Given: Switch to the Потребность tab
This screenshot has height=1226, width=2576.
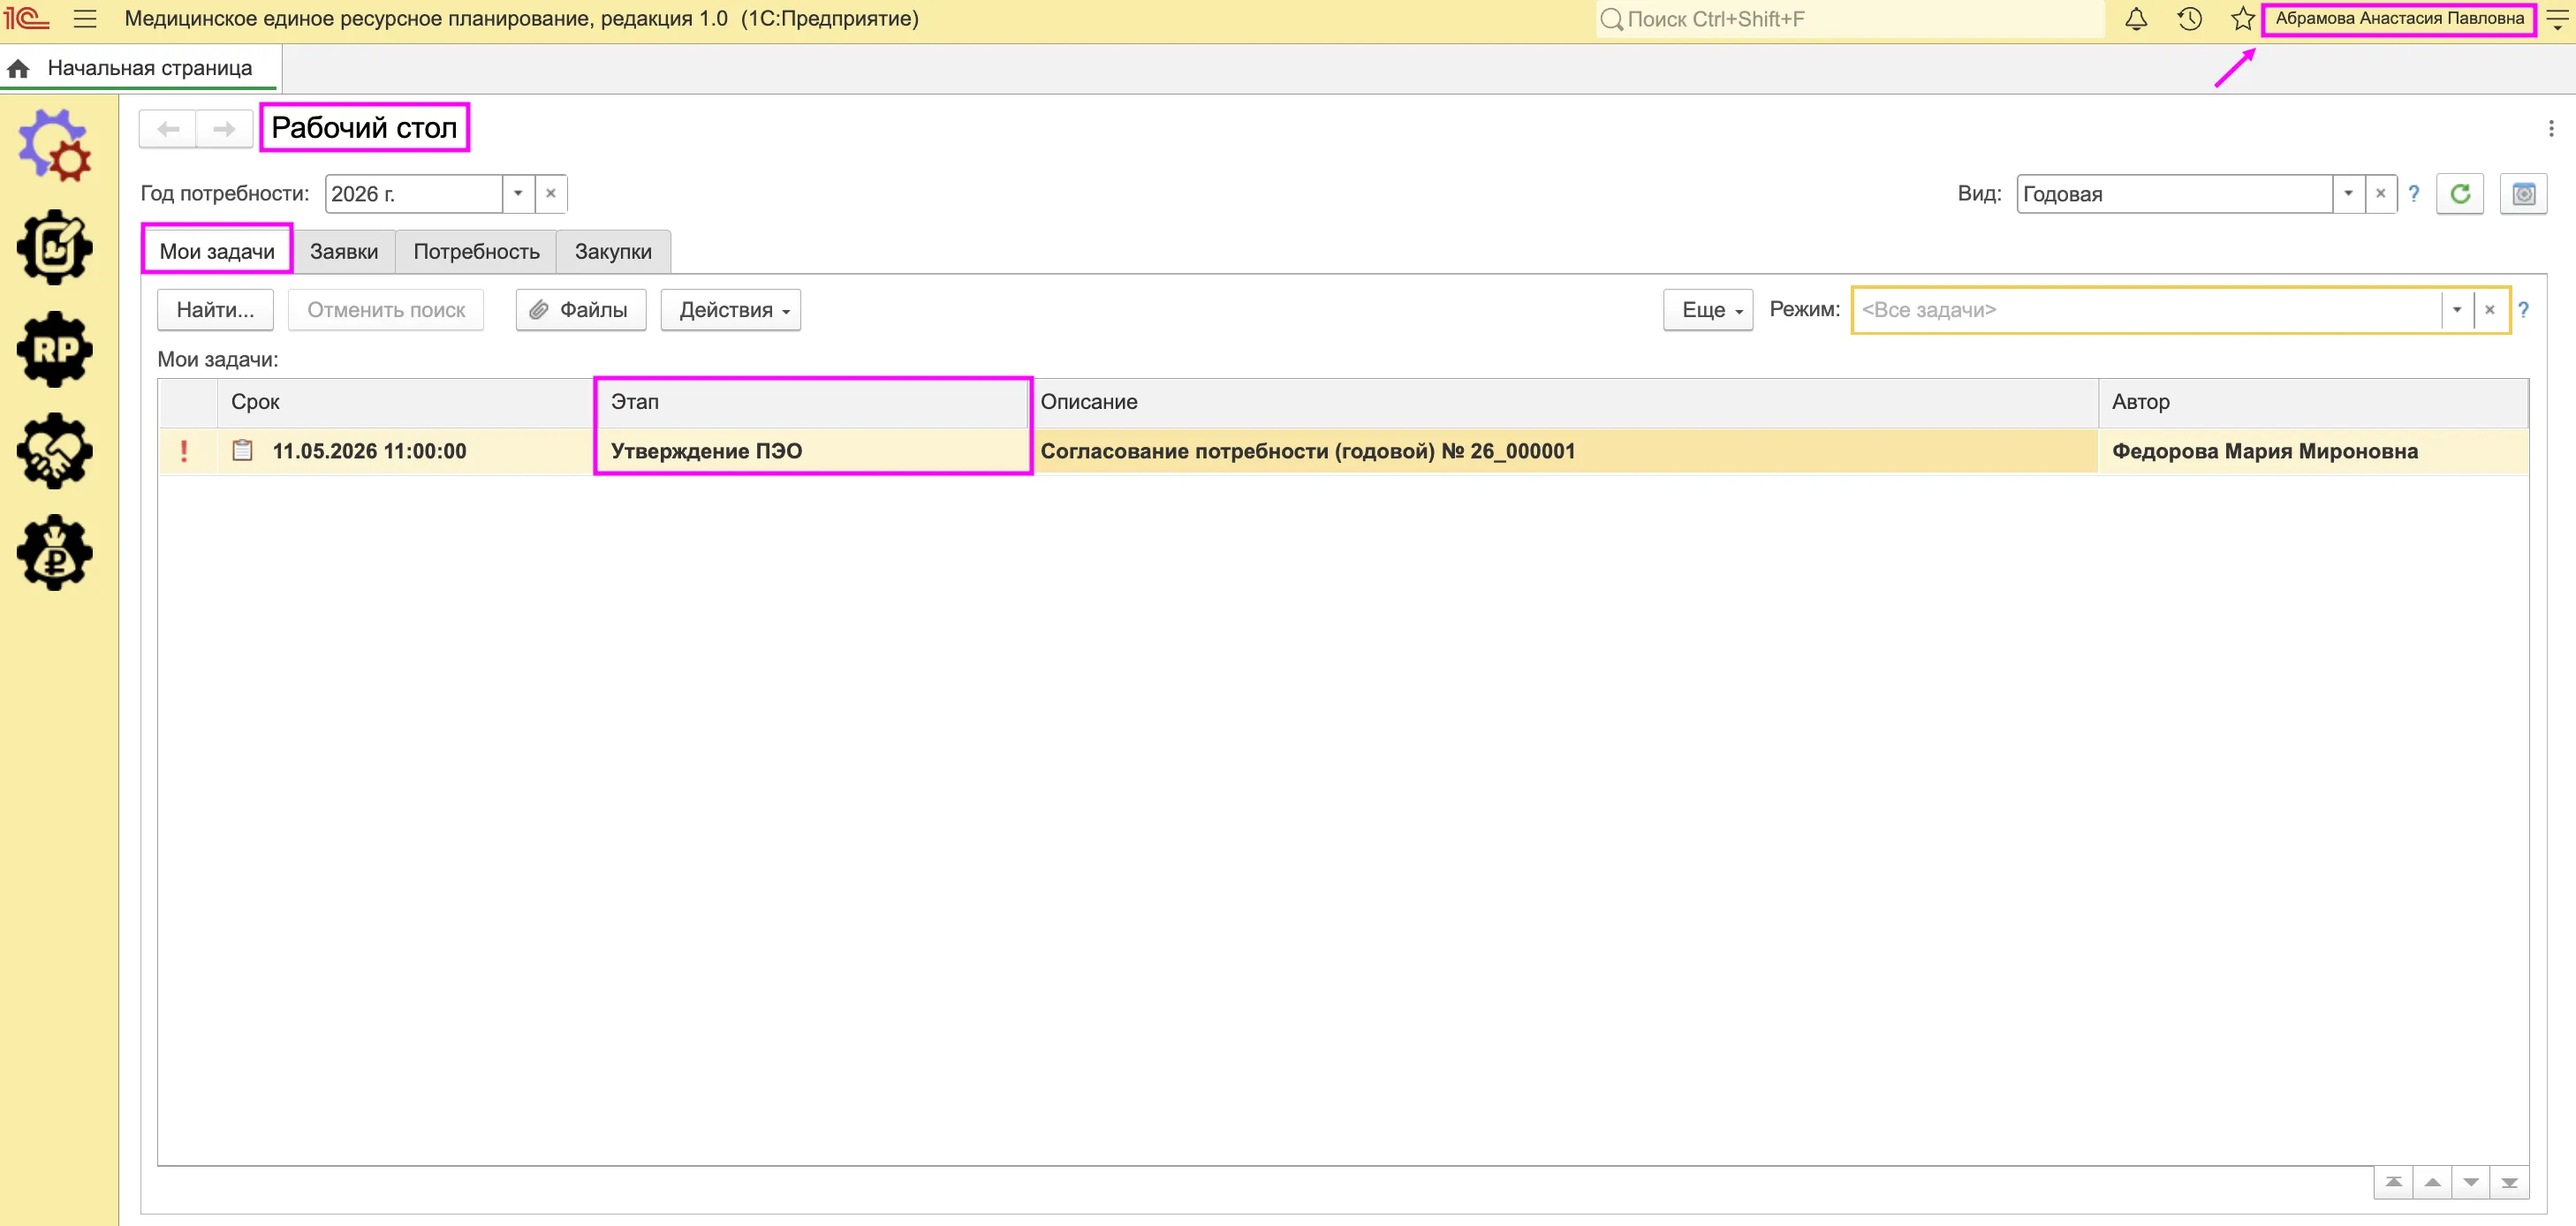Looking at the screenshot, I should coord(476,252).
